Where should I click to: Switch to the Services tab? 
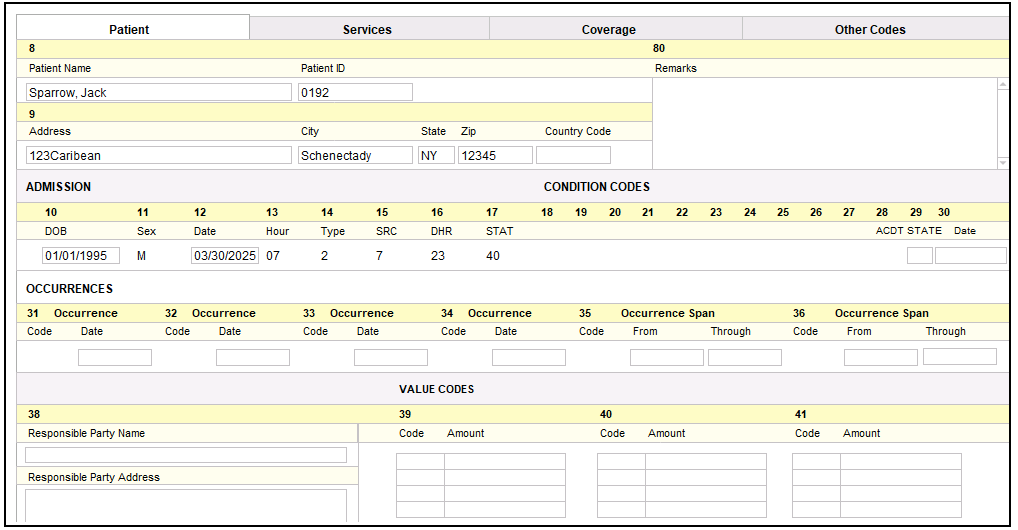pyautogui.click(x=367, y=29)
